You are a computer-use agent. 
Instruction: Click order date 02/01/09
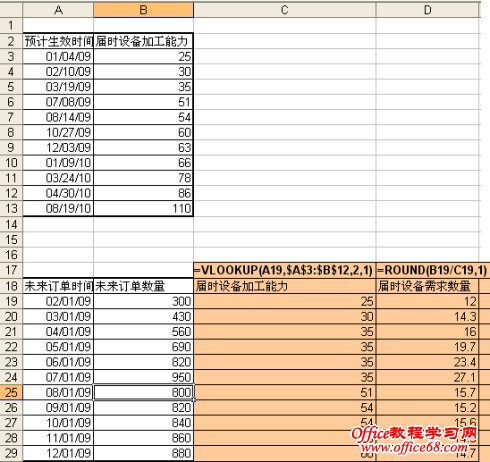click(x=58, y=301)
